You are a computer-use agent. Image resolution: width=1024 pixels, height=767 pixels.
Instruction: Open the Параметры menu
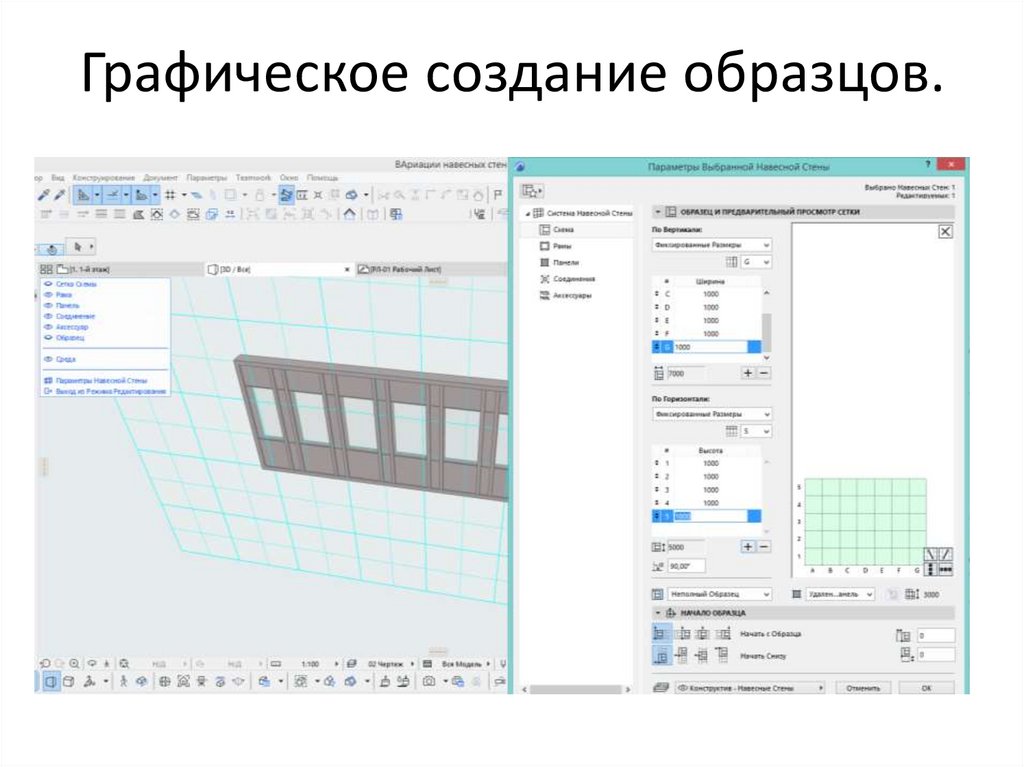(206, 178)
